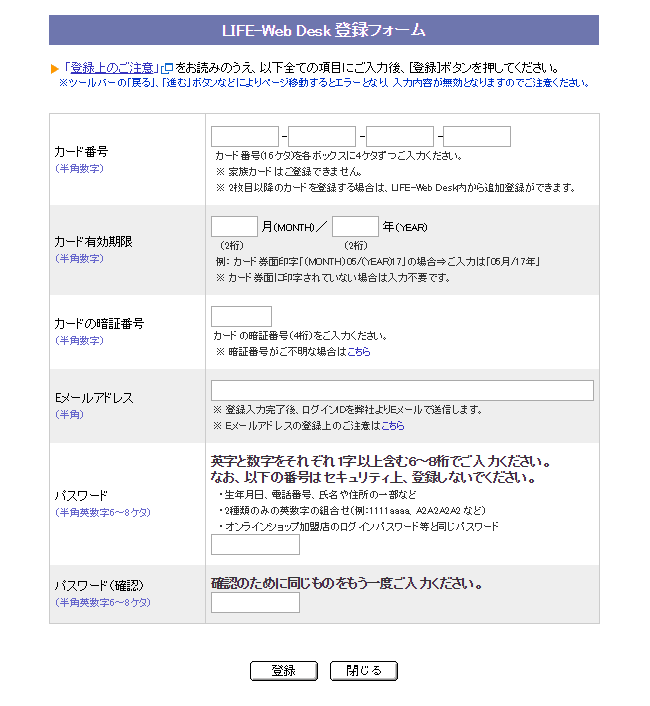Click the (半角英数字6~8ケタ) hint under パスワード

tap(103, 512)
